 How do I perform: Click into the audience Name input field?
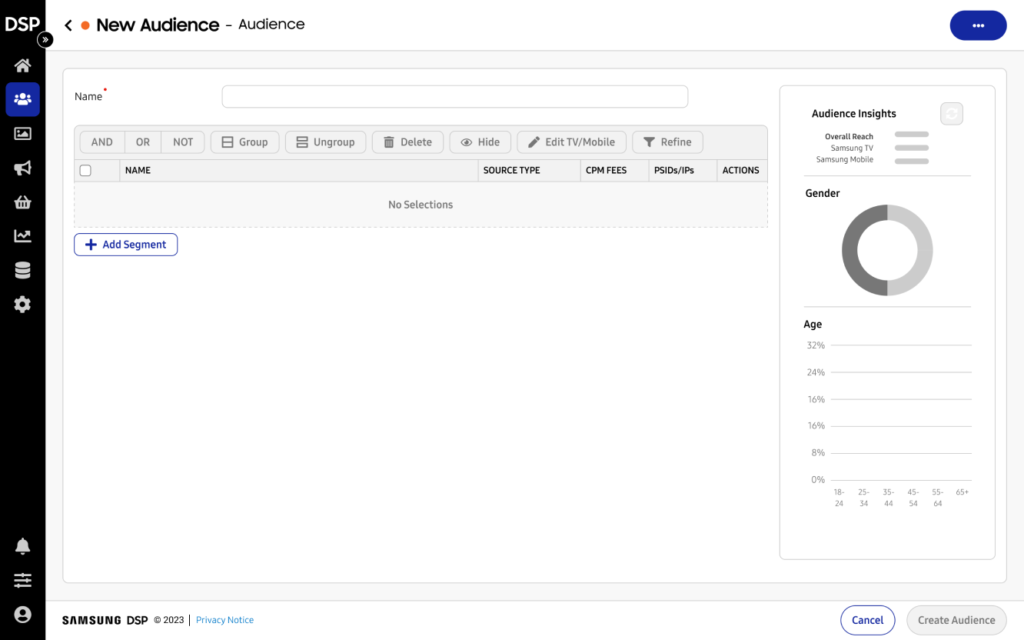tap(454, 97)
